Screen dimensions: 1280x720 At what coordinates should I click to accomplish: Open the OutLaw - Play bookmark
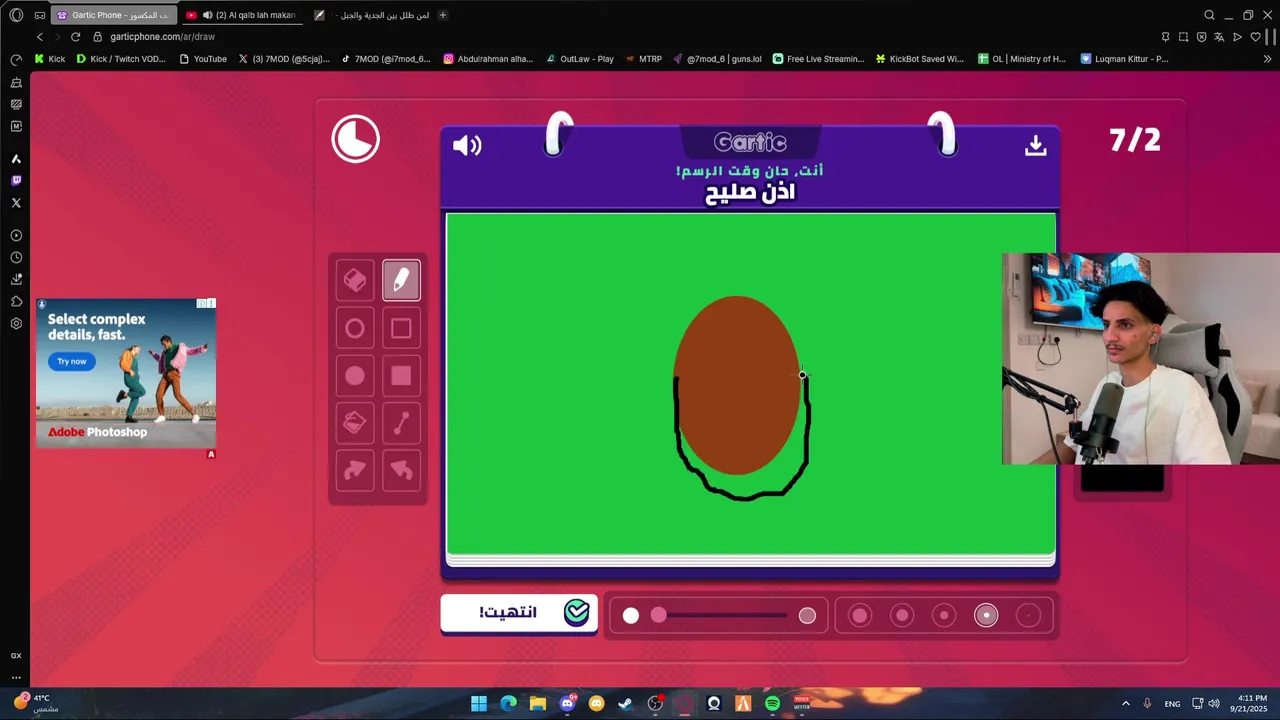coord(580,59)
